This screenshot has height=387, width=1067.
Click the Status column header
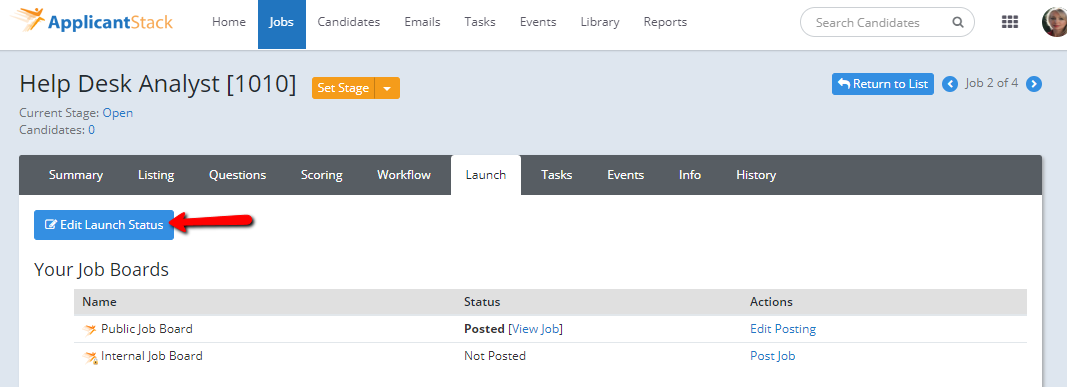tap(482, 302)
